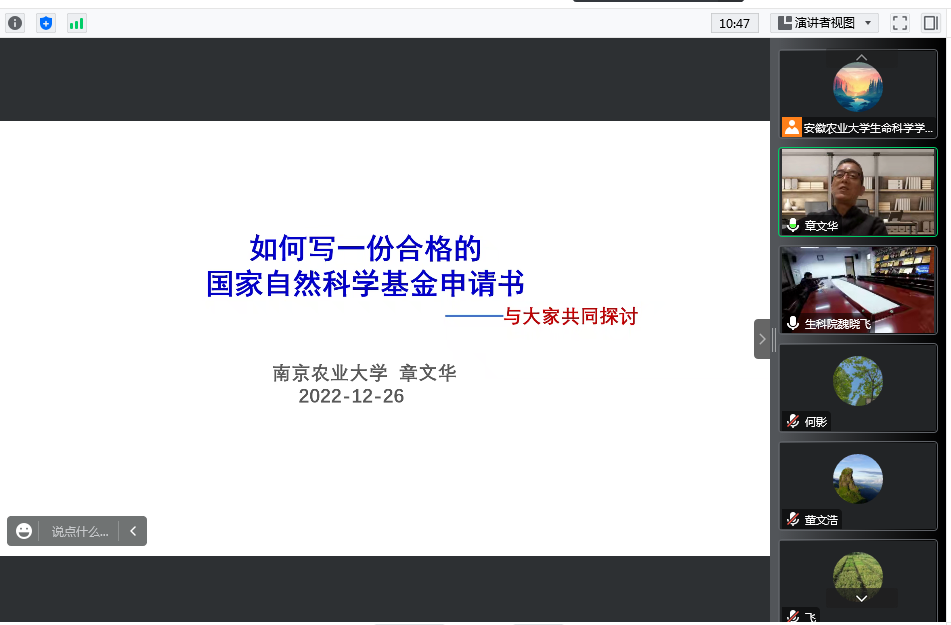Click the 说点什么 chat input
Screen dimensions: 951x625
[x=79, y=531]
